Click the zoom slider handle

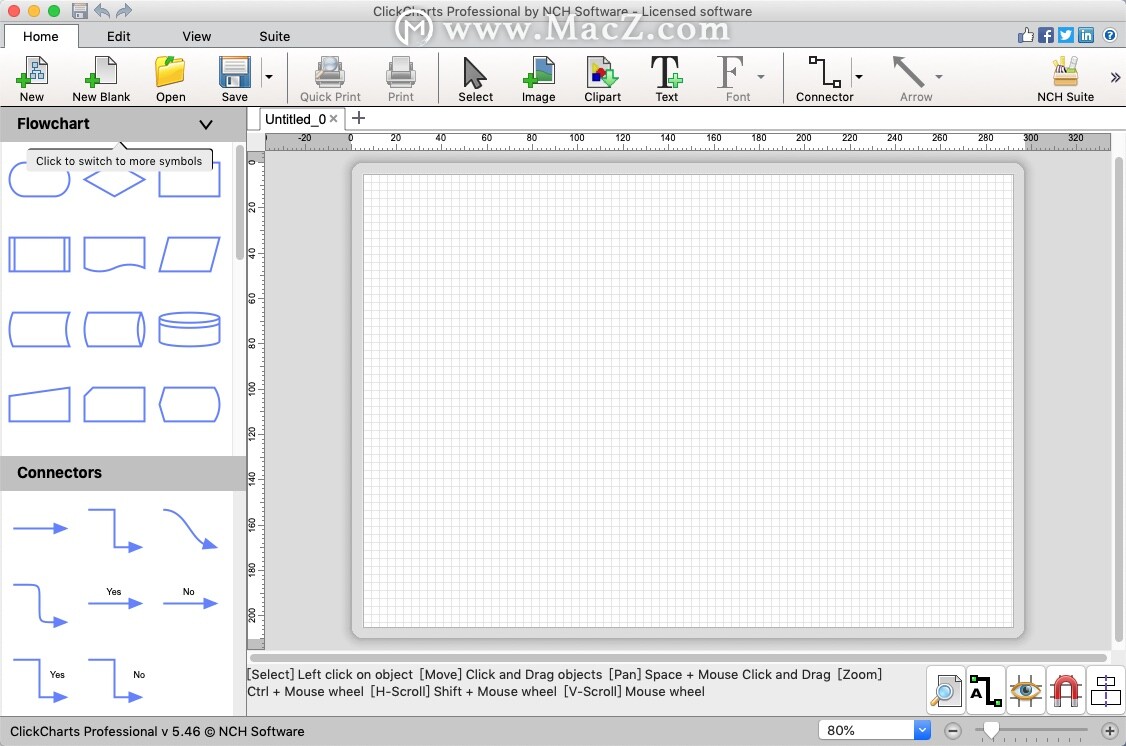(991, 730)
